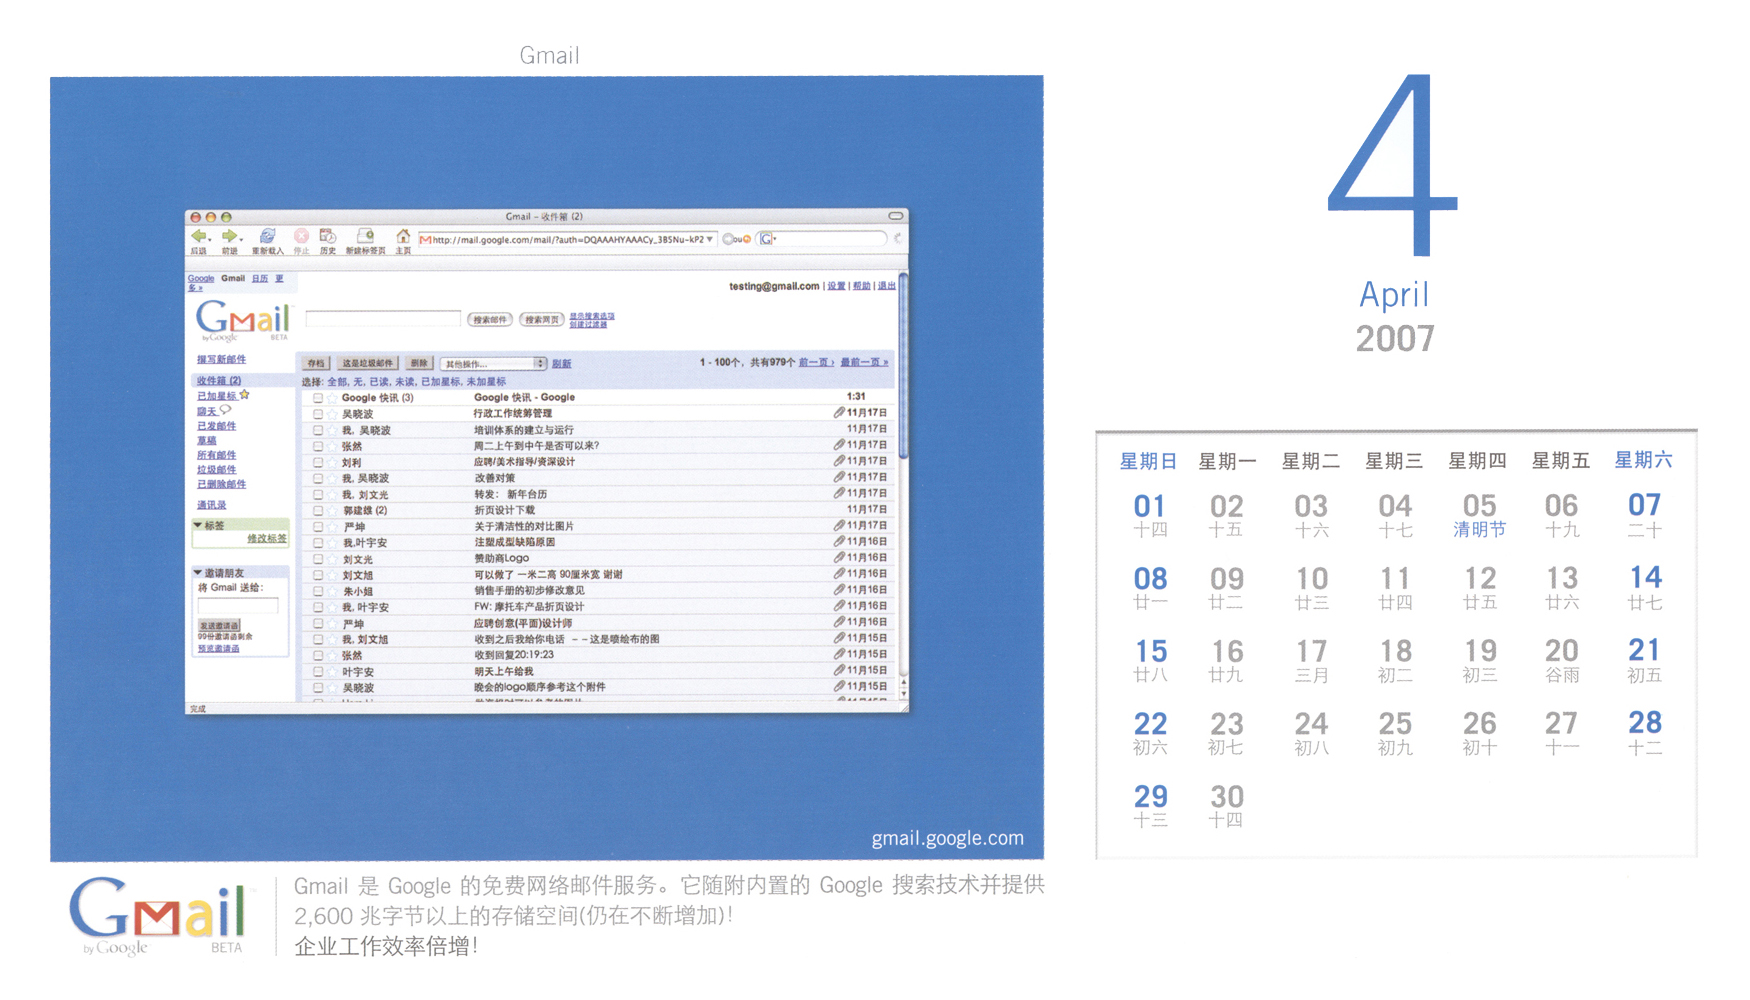Open the search engine chooser dropdown arrow
Screen dimensions: 1750x1000
point(775,240)
